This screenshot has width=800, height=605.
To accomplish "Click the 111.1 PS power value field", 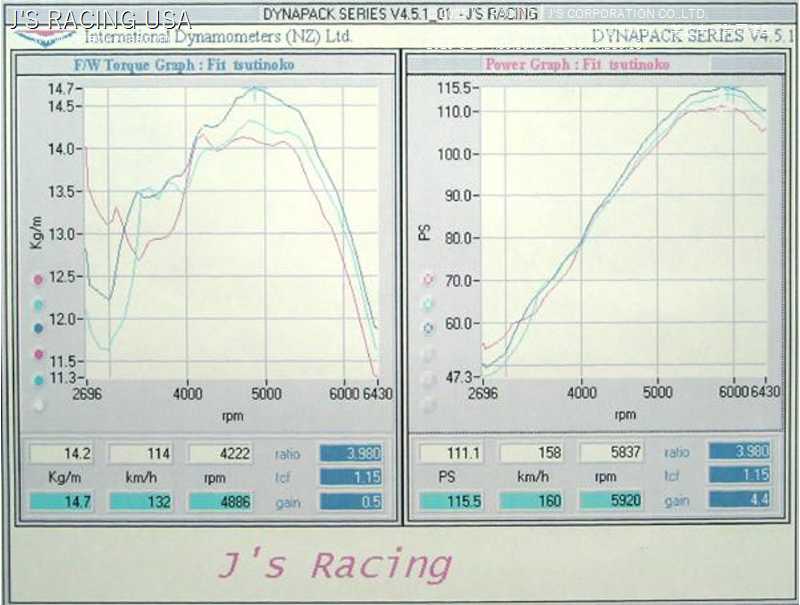I will pos(451,453).
